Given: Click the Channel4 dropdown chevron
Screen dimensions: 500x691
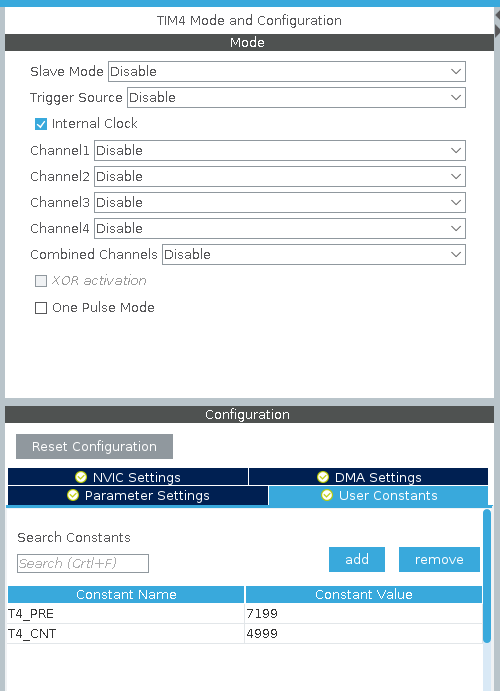Looking at the screenshot, I should point(456,228).
